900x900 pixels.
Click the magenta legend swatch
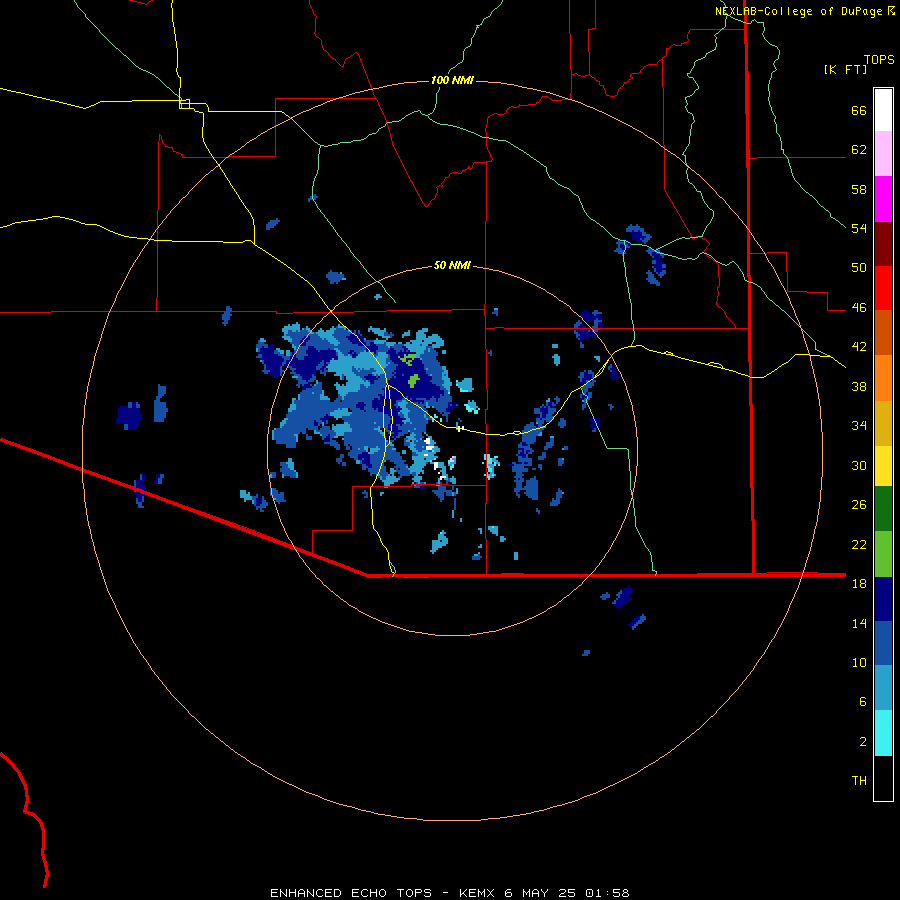(x=883, y=199)
